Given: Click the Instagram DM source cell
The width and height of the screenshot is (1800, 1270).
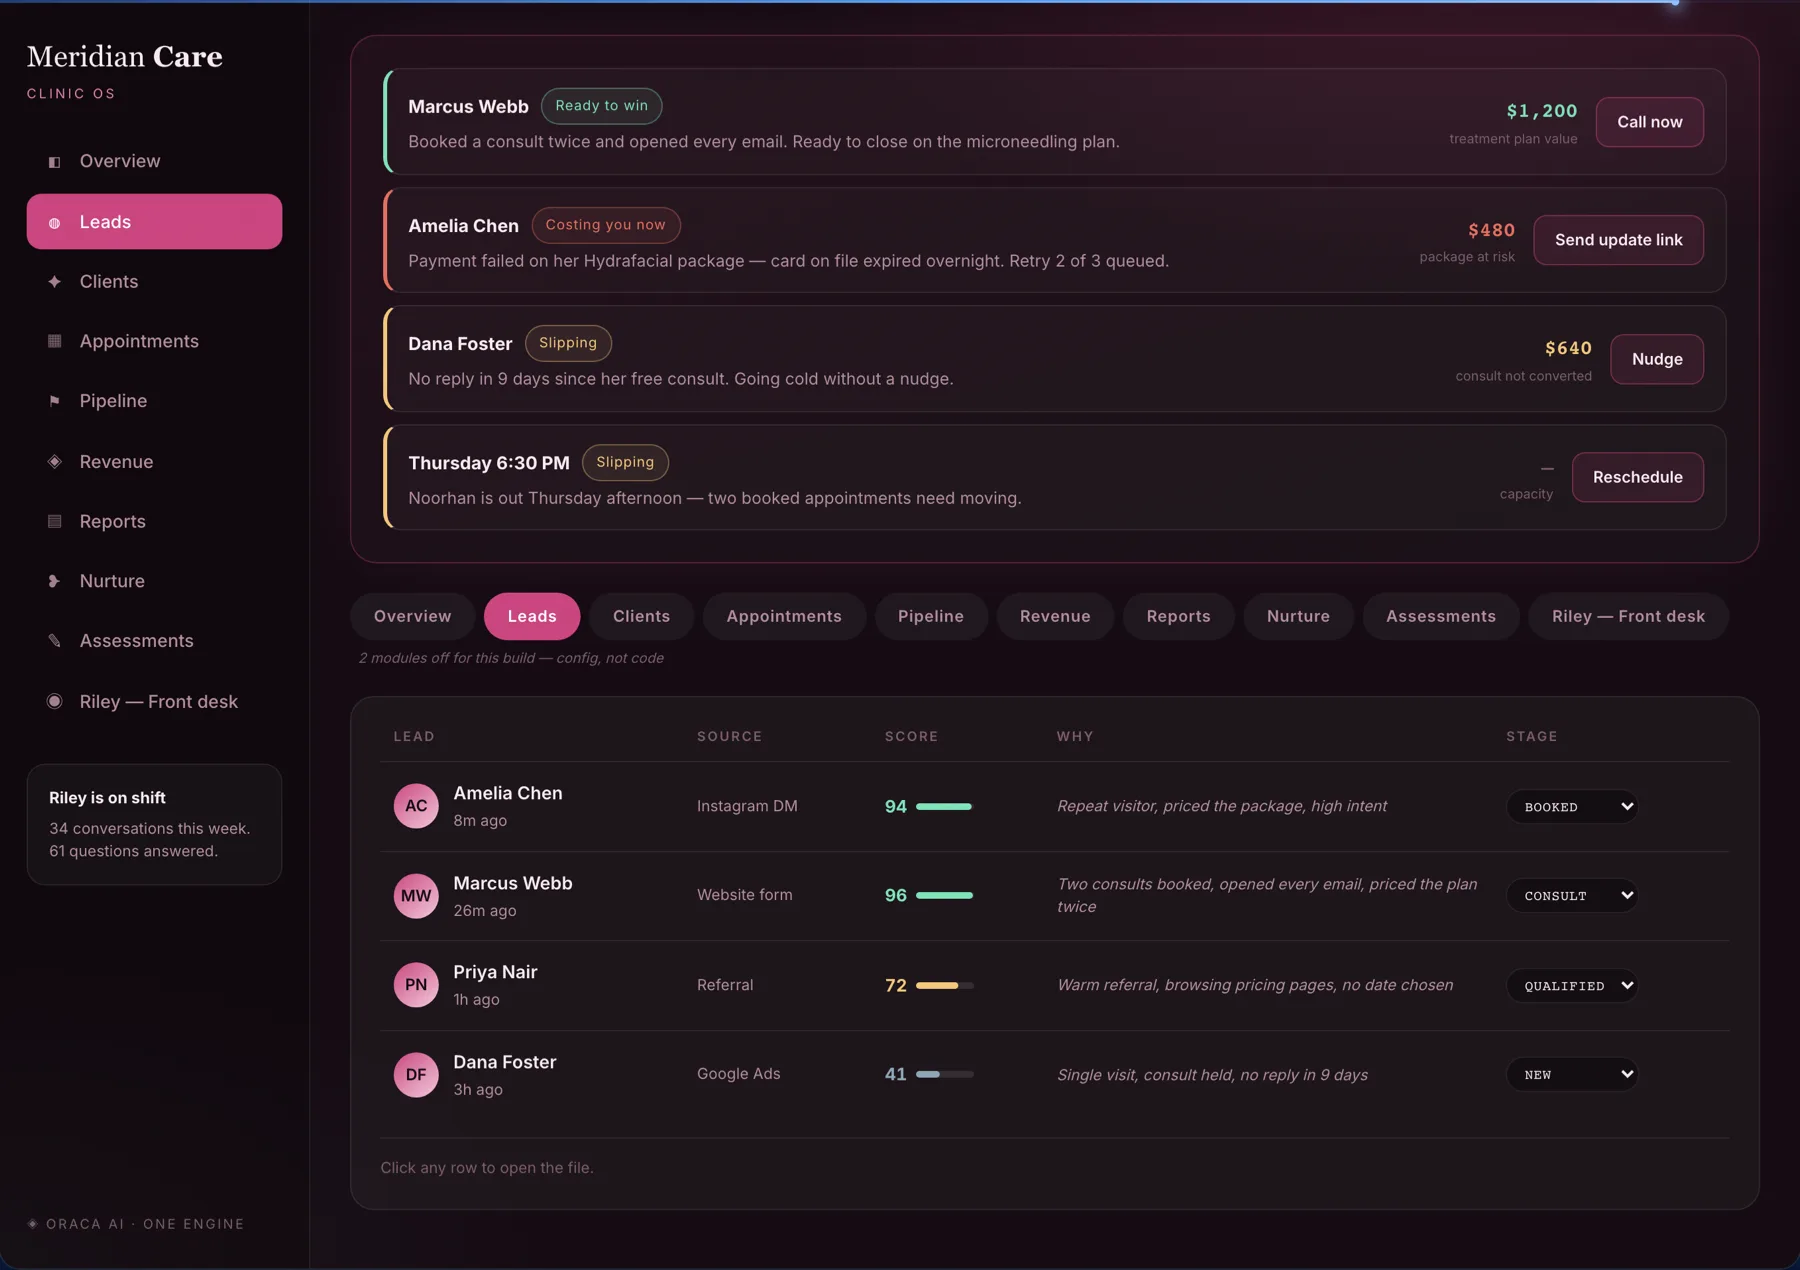Looking at the screenshot, I should (747, 806).
